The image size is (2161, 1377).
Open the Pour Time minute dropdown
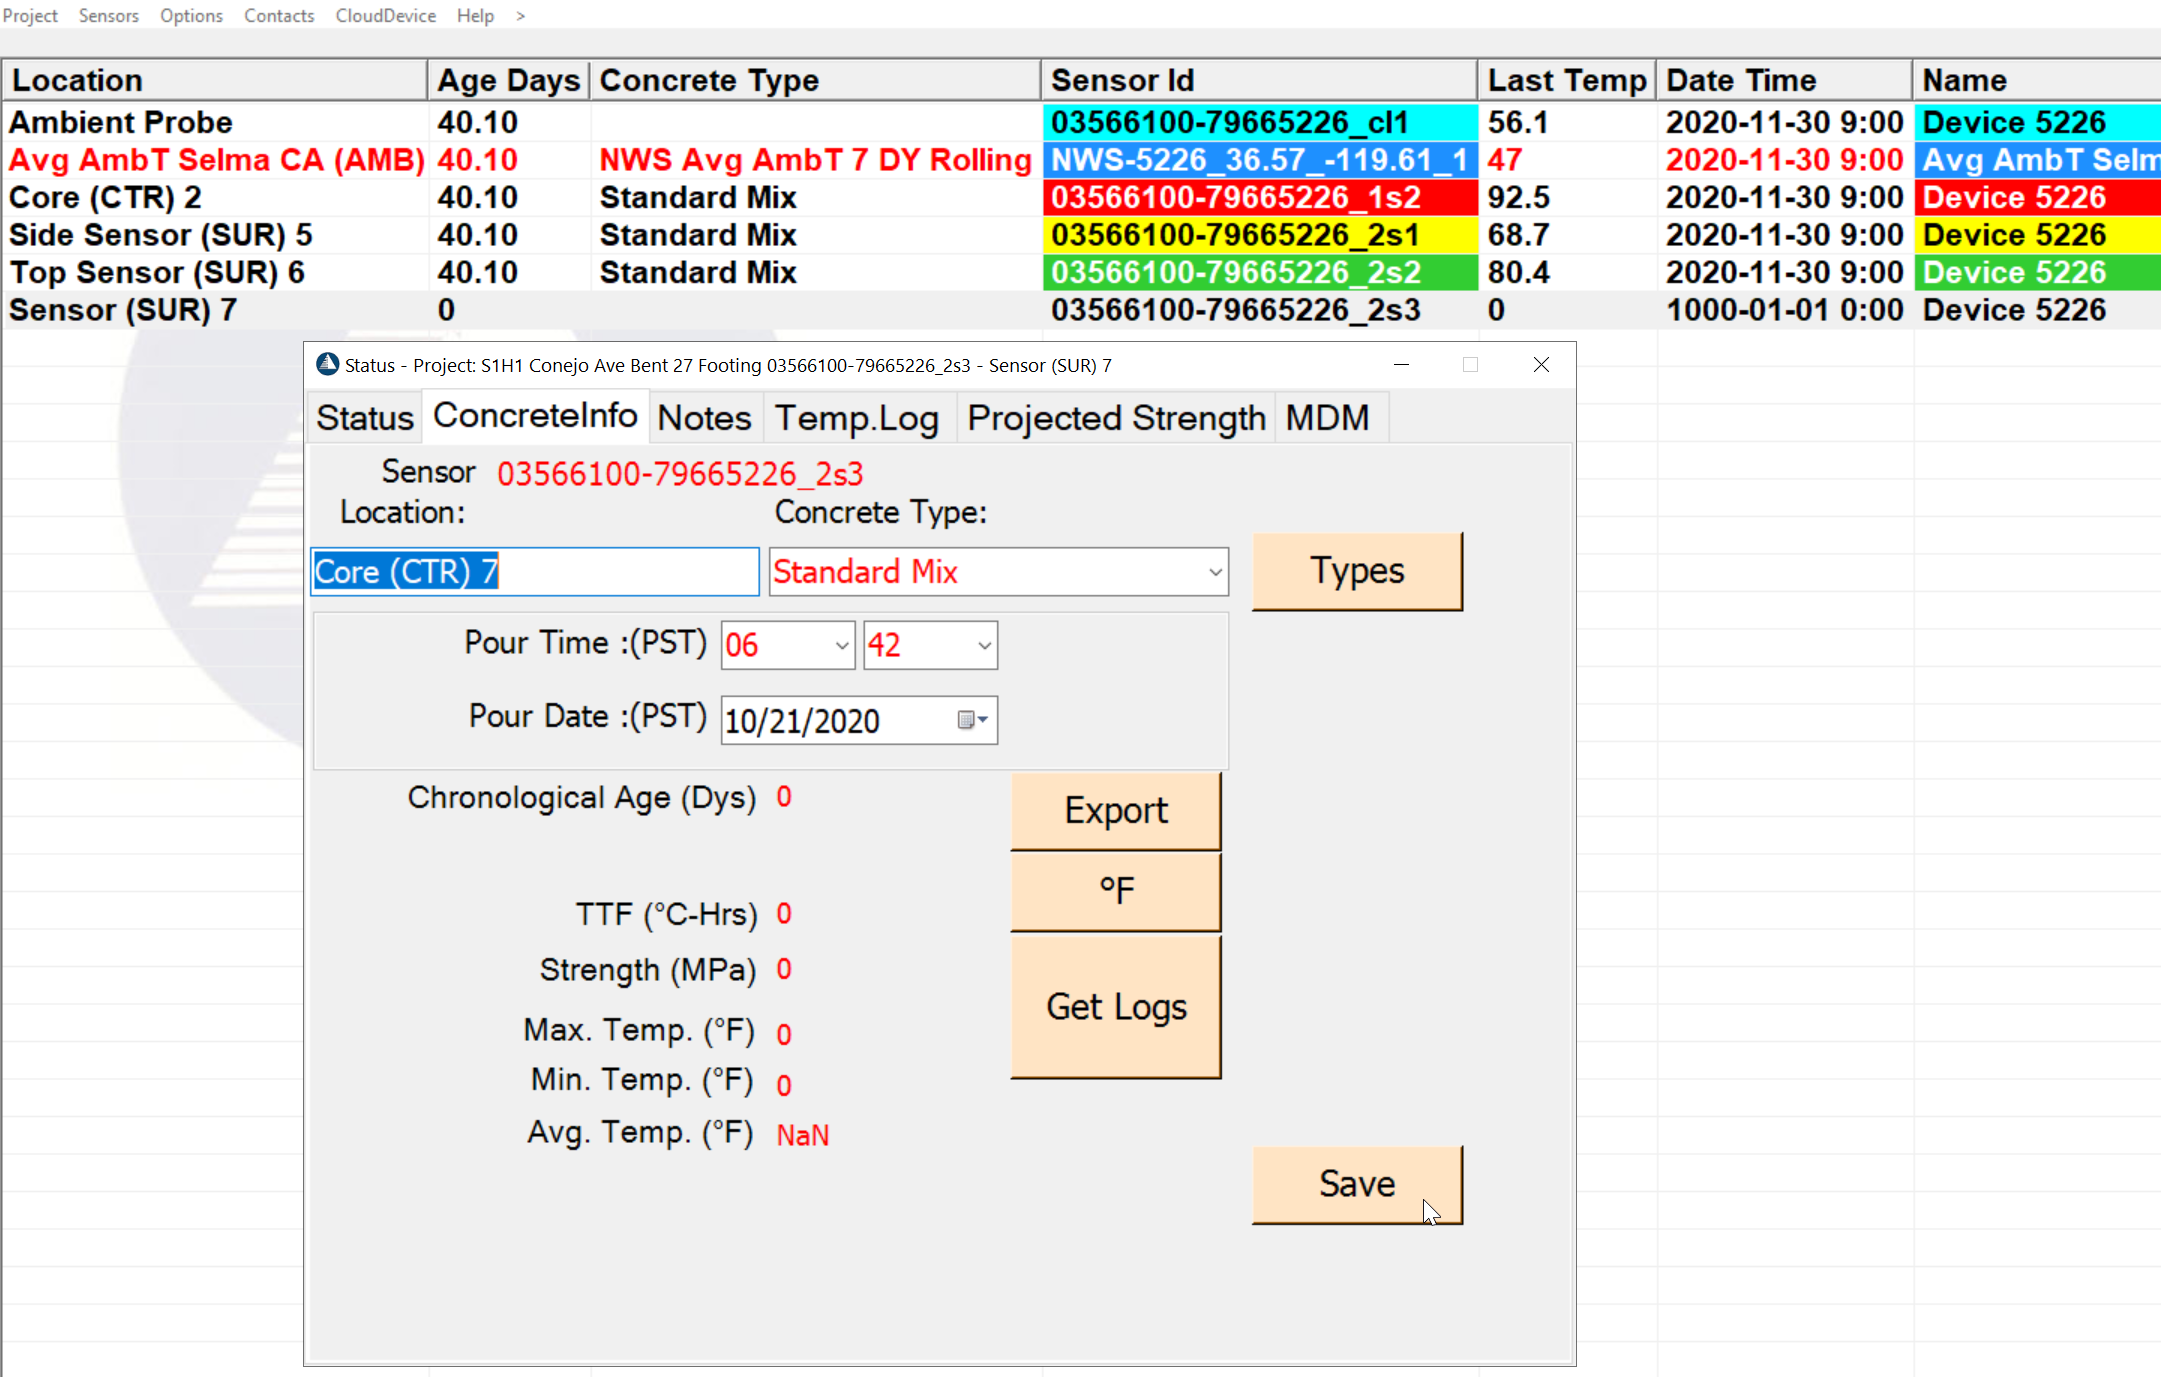click(x=984, y=645)
